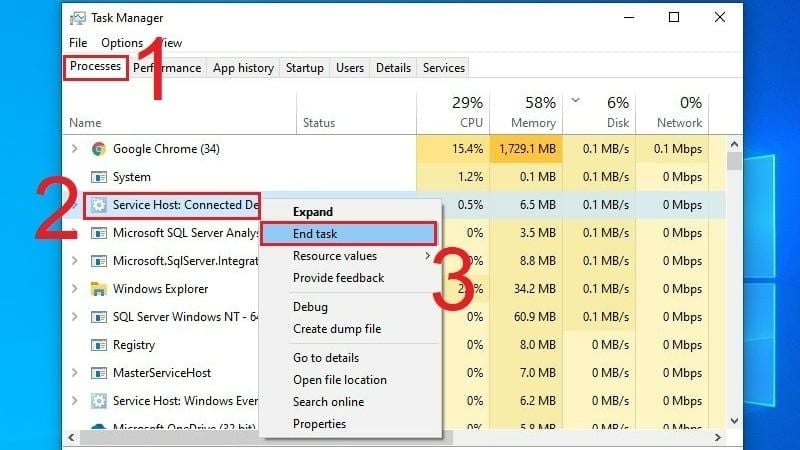The height and width of the screenshot is (450, 800).
Task: Expand the MasterServiceHost process group
Action: click(x=74, y=373)
